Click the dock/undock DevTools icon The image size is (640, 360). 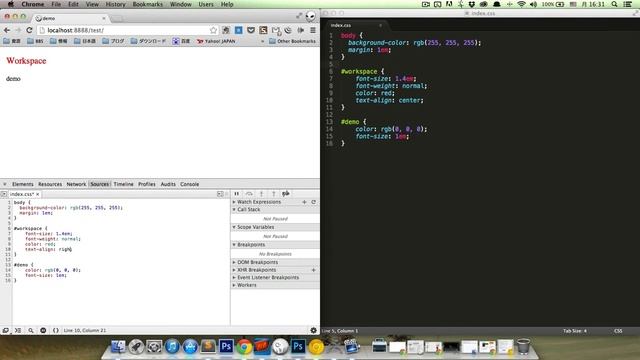(x=6, y=331)
